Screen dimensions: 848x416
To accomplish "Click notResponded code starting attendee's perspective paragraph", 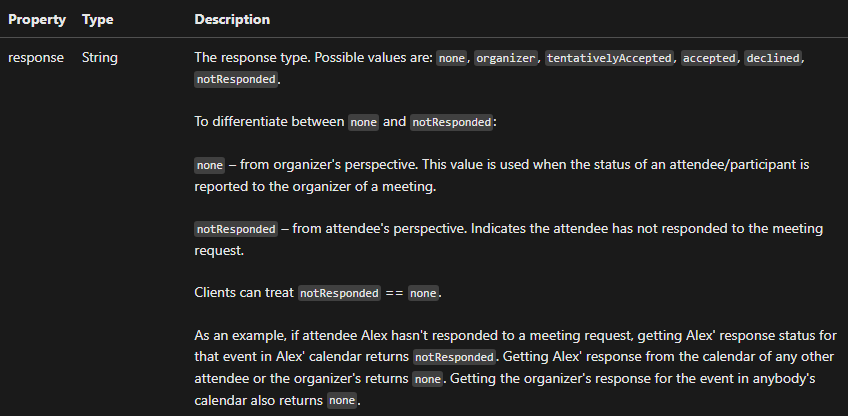I will click(x=236, y=229).
